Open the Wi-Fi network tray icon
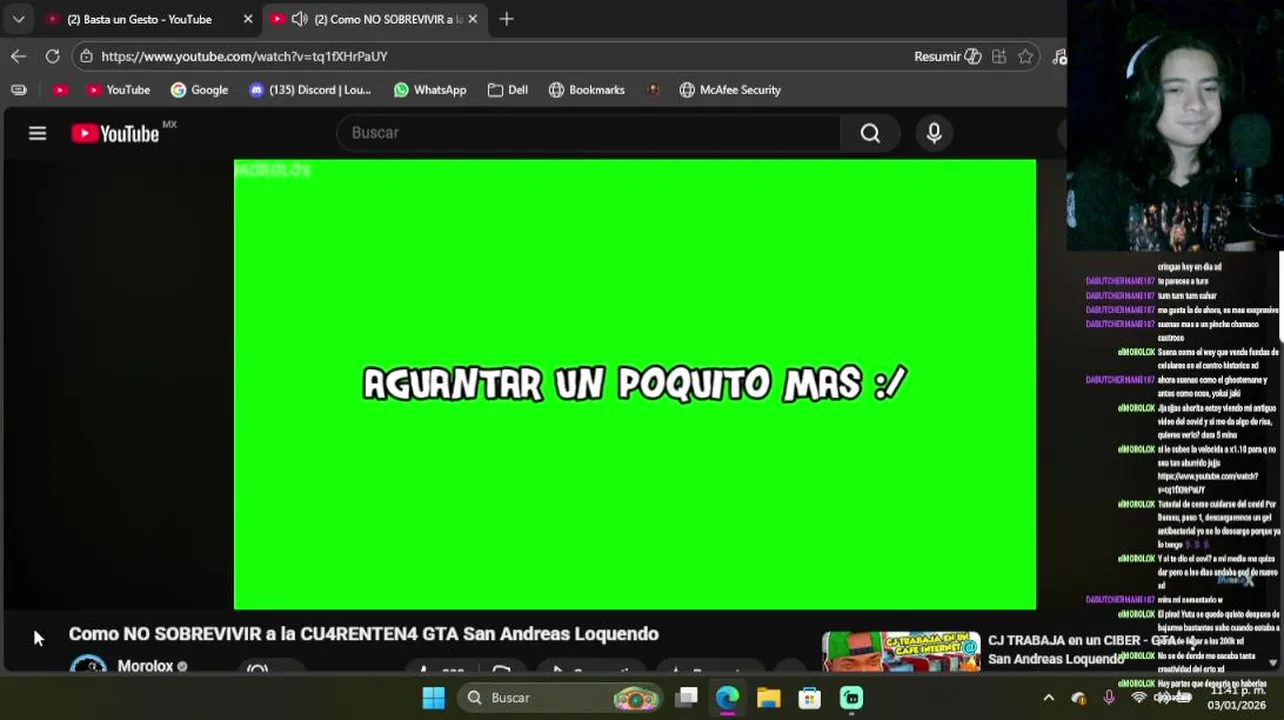1284x720 pixels. (1138, 697)
